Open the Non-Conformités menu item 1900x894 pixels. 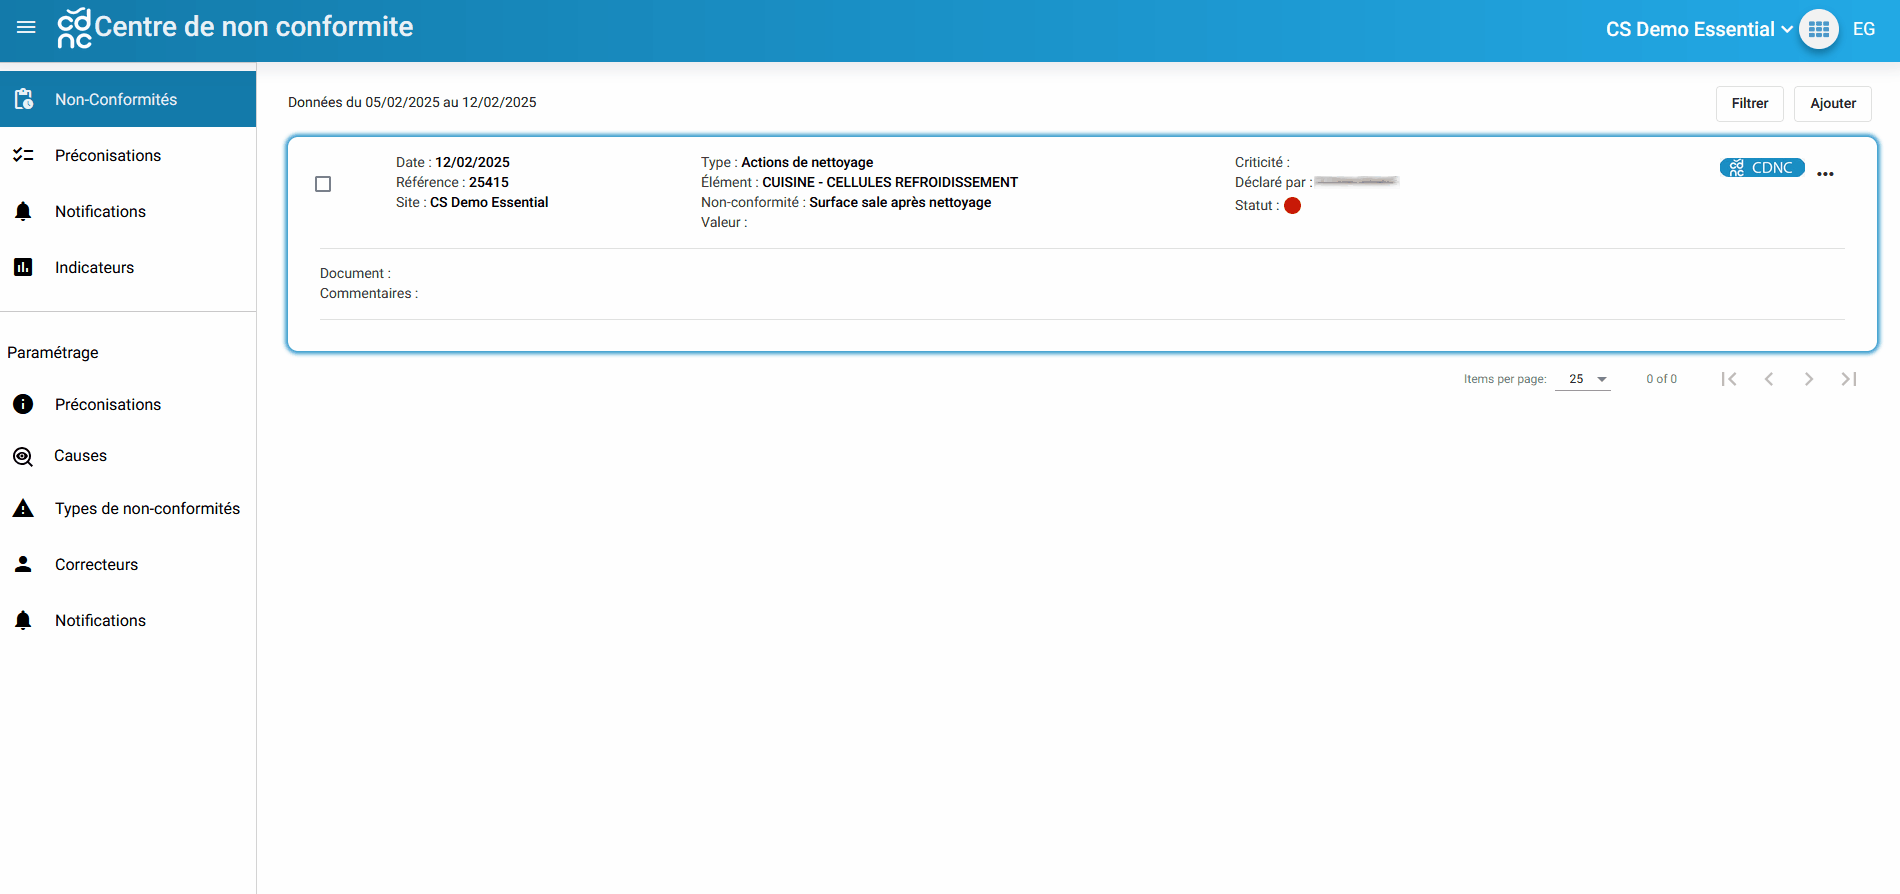click(x=116, y=99)
